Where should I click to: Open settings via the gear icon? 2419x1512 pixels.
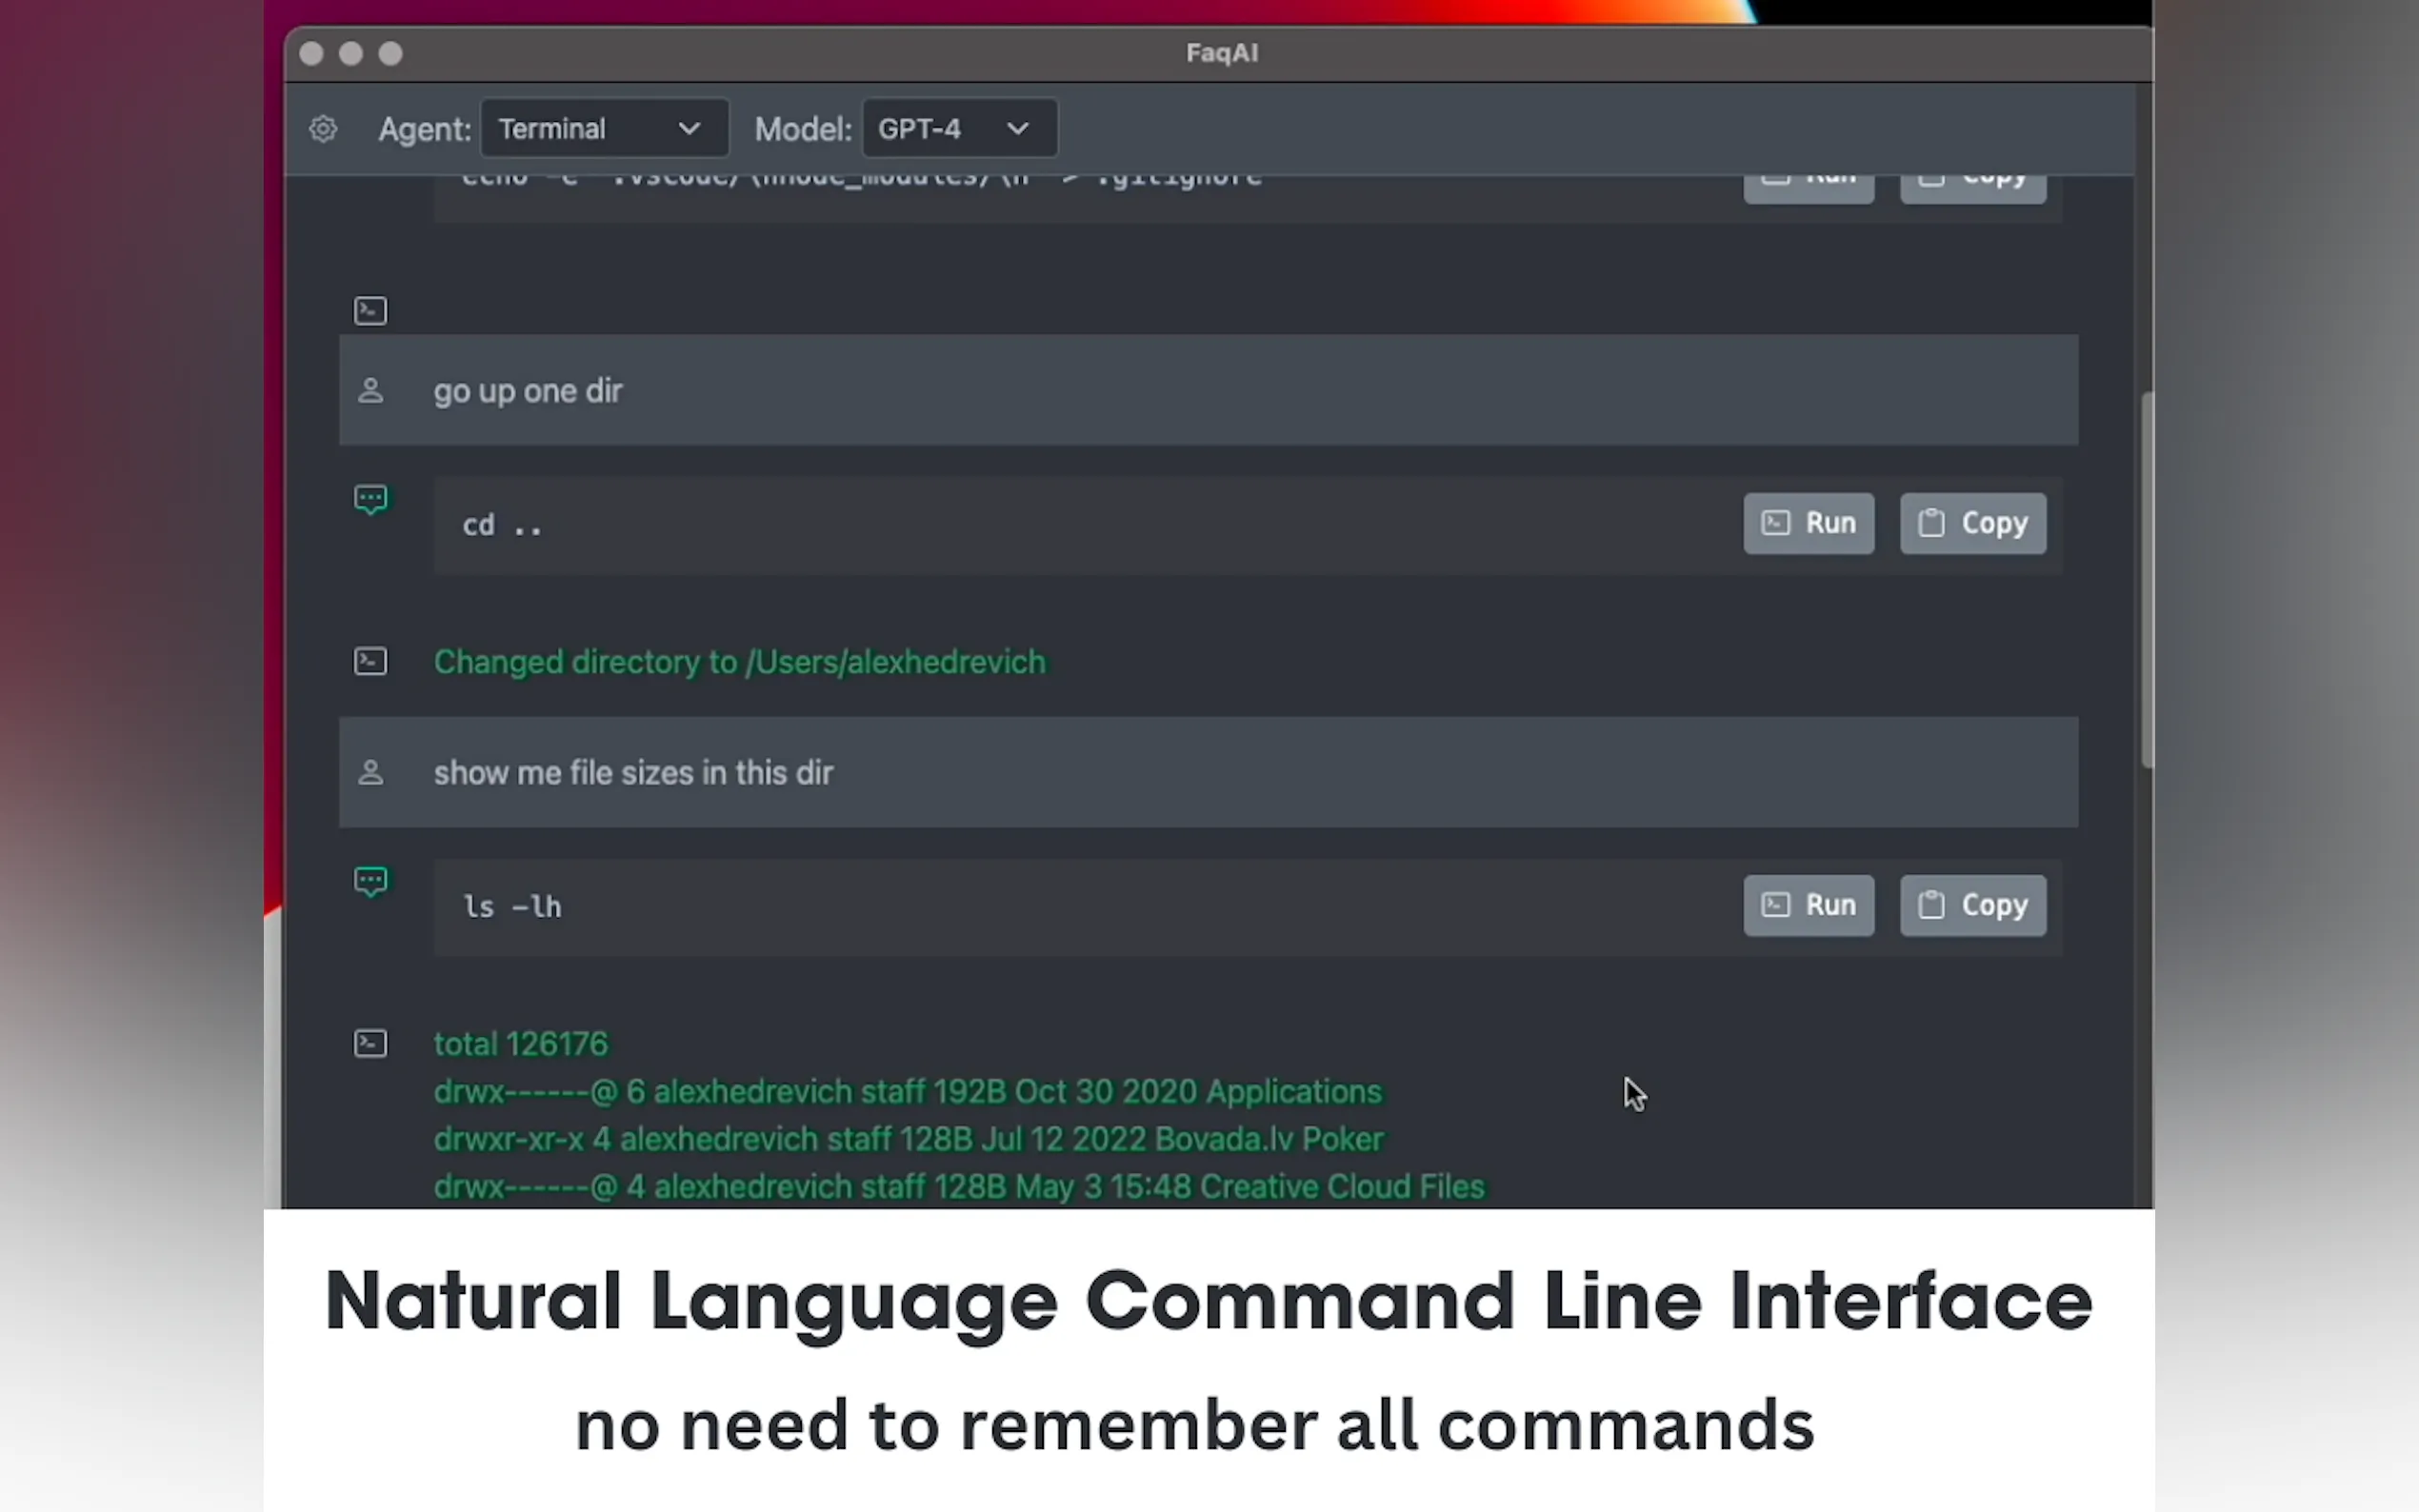(322, 129)
